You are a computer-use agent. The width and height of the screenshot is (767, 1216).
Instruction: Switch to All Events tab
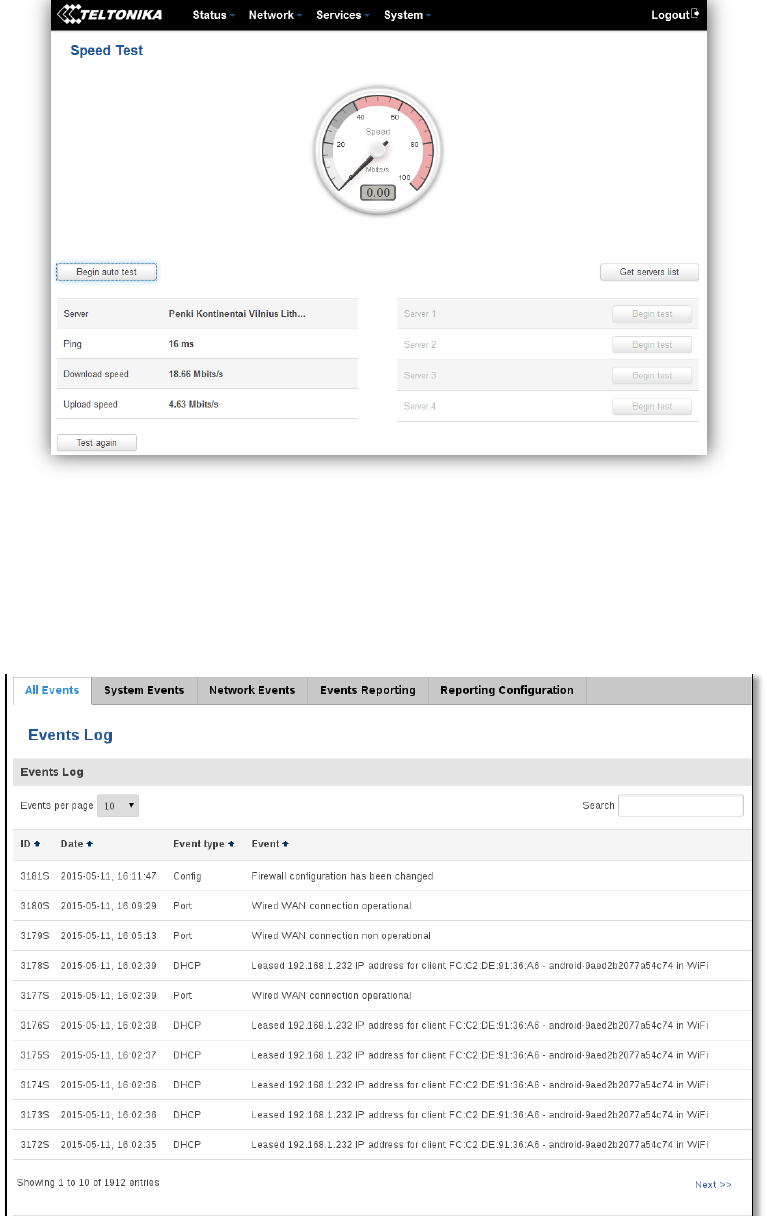(x=52, y=690)
